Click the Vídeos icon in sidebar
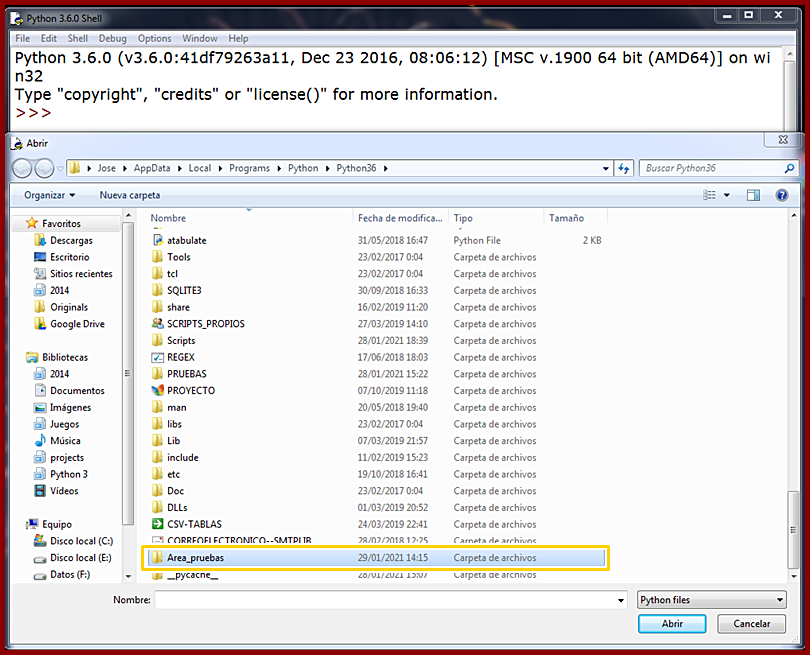The width and height of the screenshot is (810, 655). pyautogui.click(x=40, y=491)
